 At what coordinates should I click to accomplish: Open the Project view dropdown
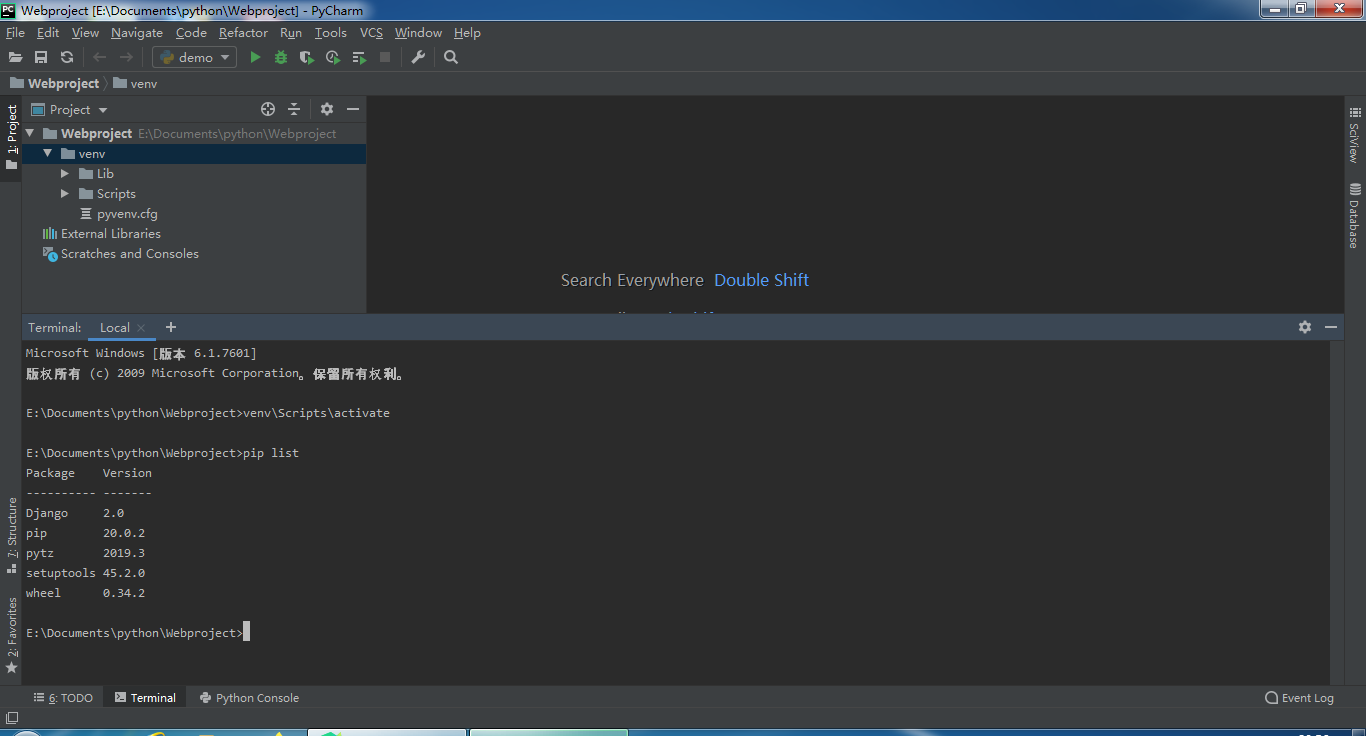[70, 110]
